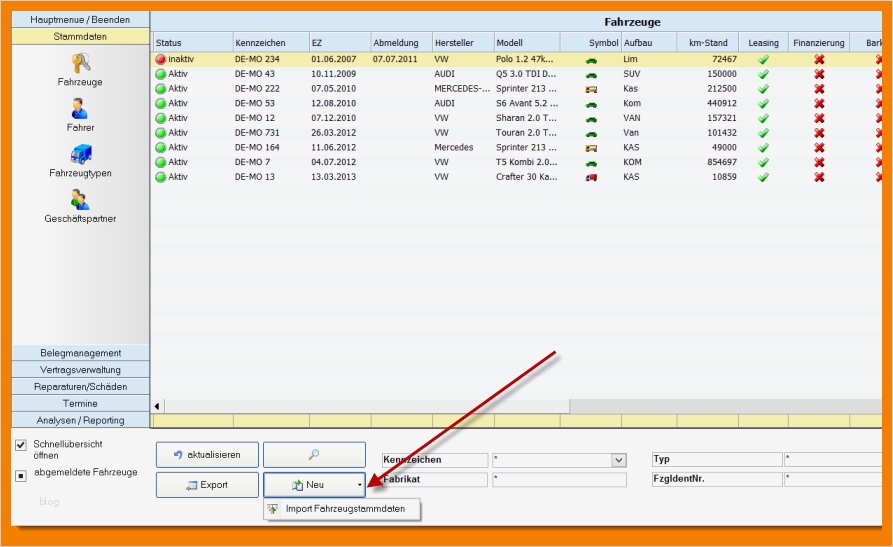The height and width of the screenshot is (547, 893).
Task: Click the Export button
Action: coord(207,485)
